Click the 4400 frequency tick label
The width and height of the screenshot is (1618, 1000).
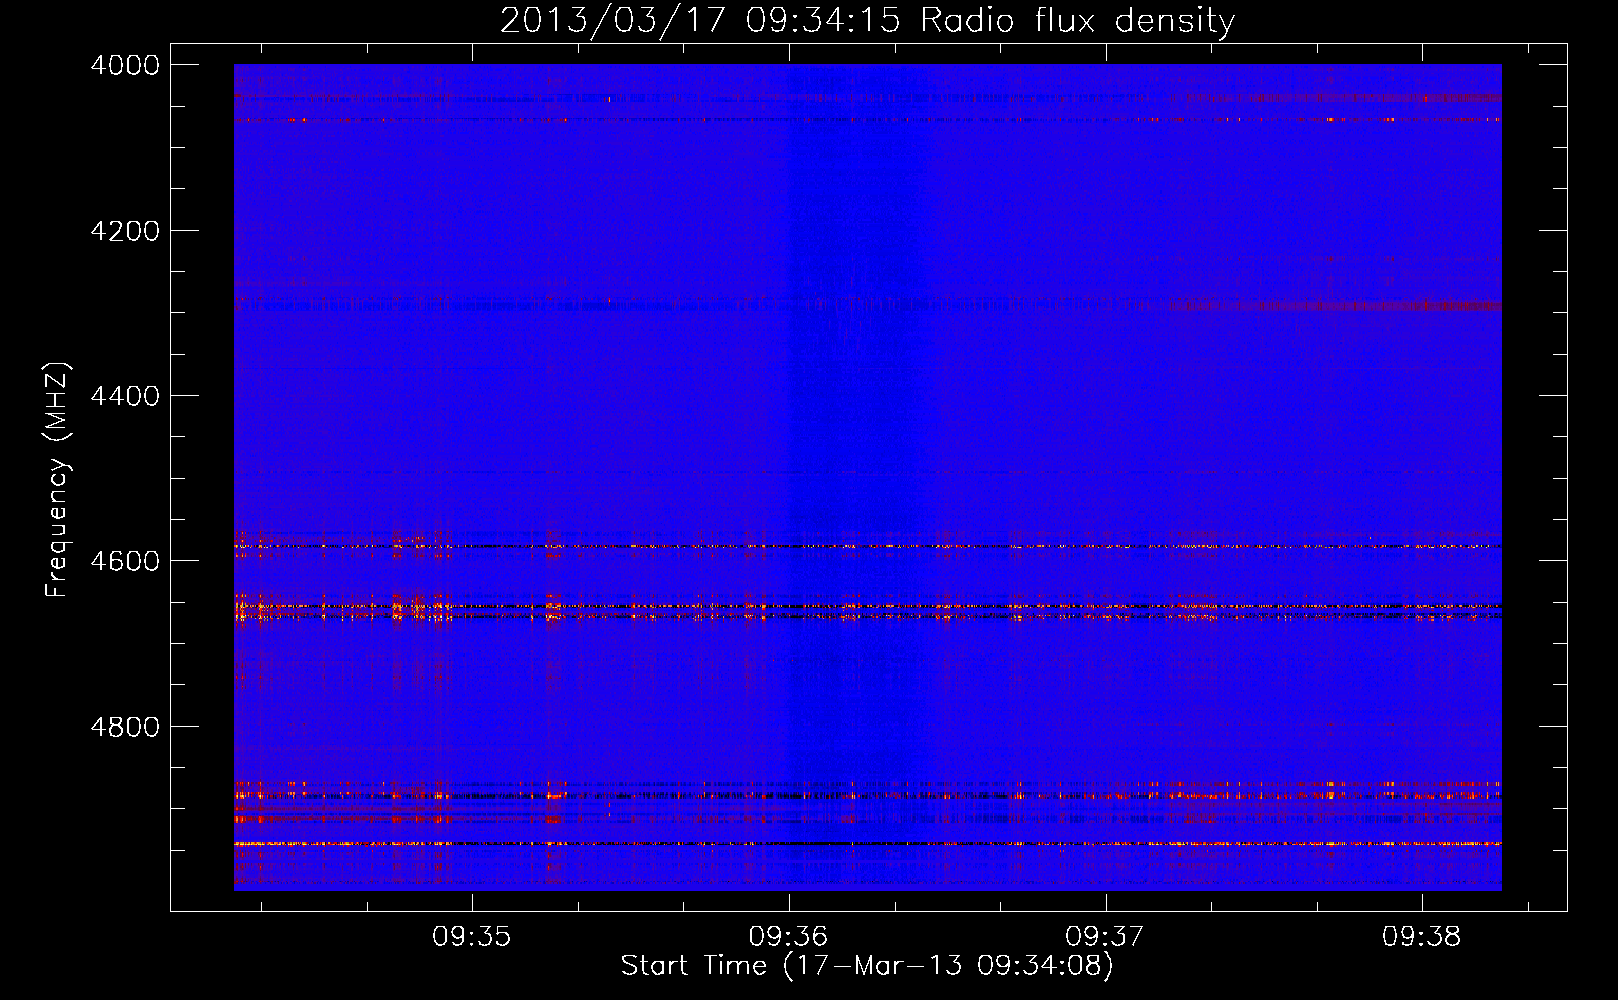(125, 396)
